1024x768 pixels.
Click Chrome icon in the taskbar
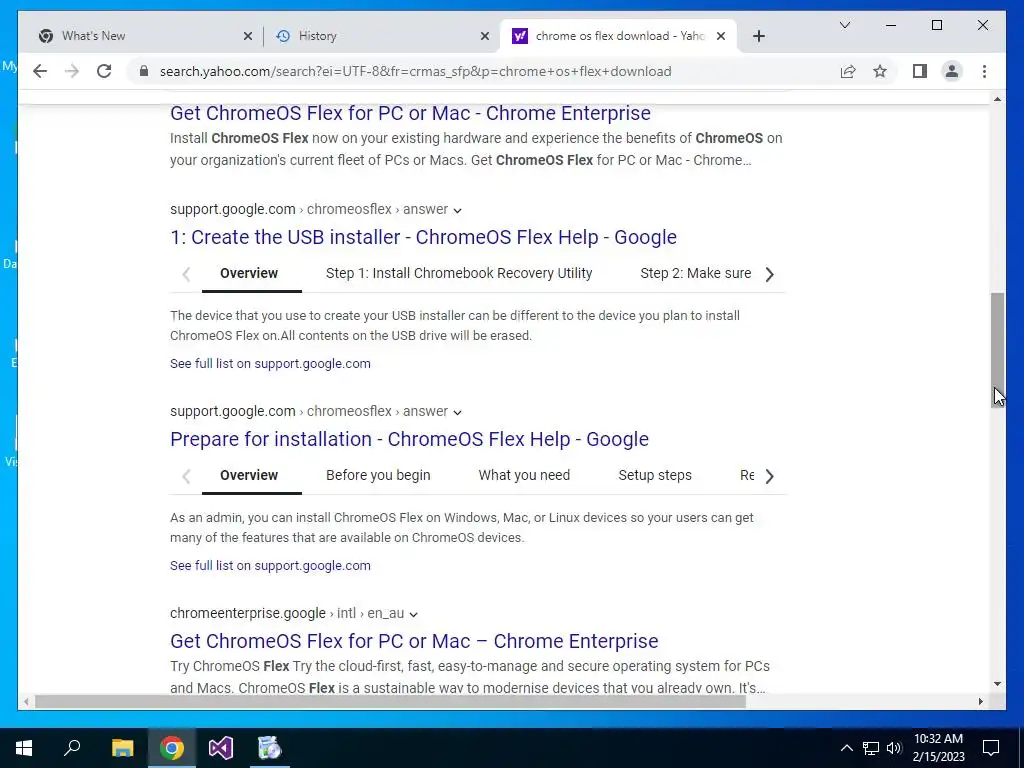click(172, 748)
